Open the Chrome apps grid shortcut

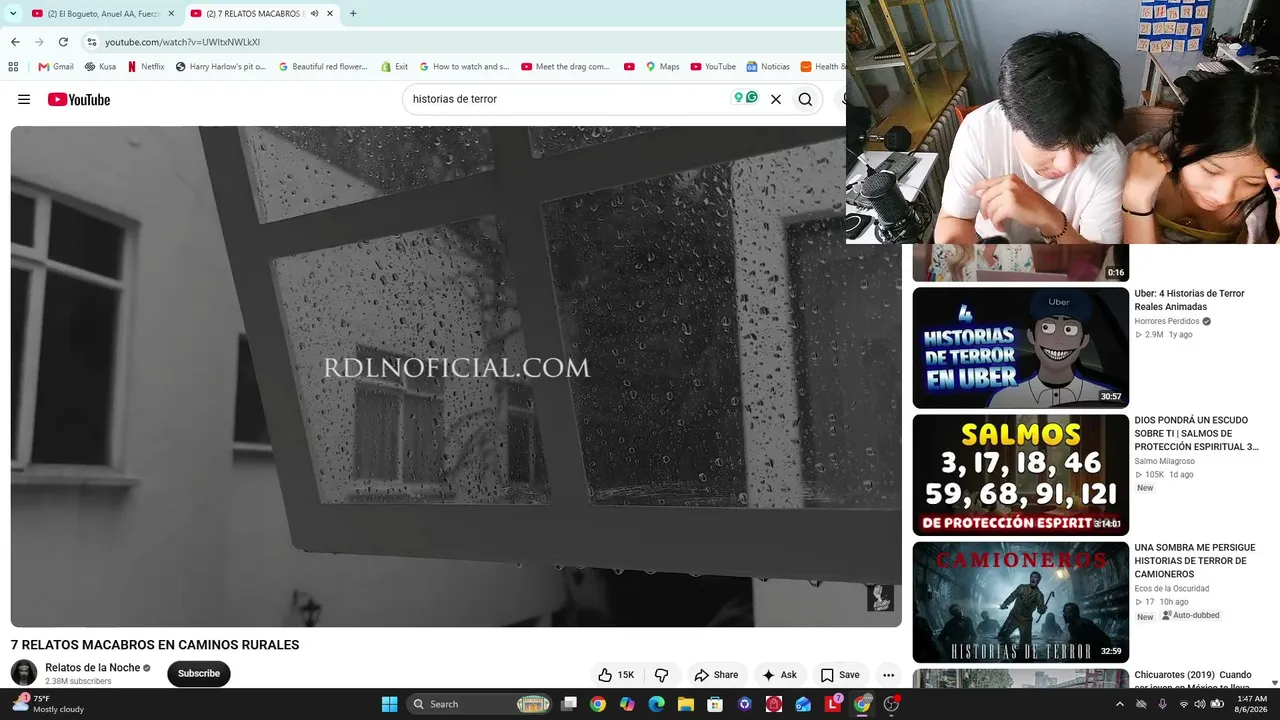[13, 67]
